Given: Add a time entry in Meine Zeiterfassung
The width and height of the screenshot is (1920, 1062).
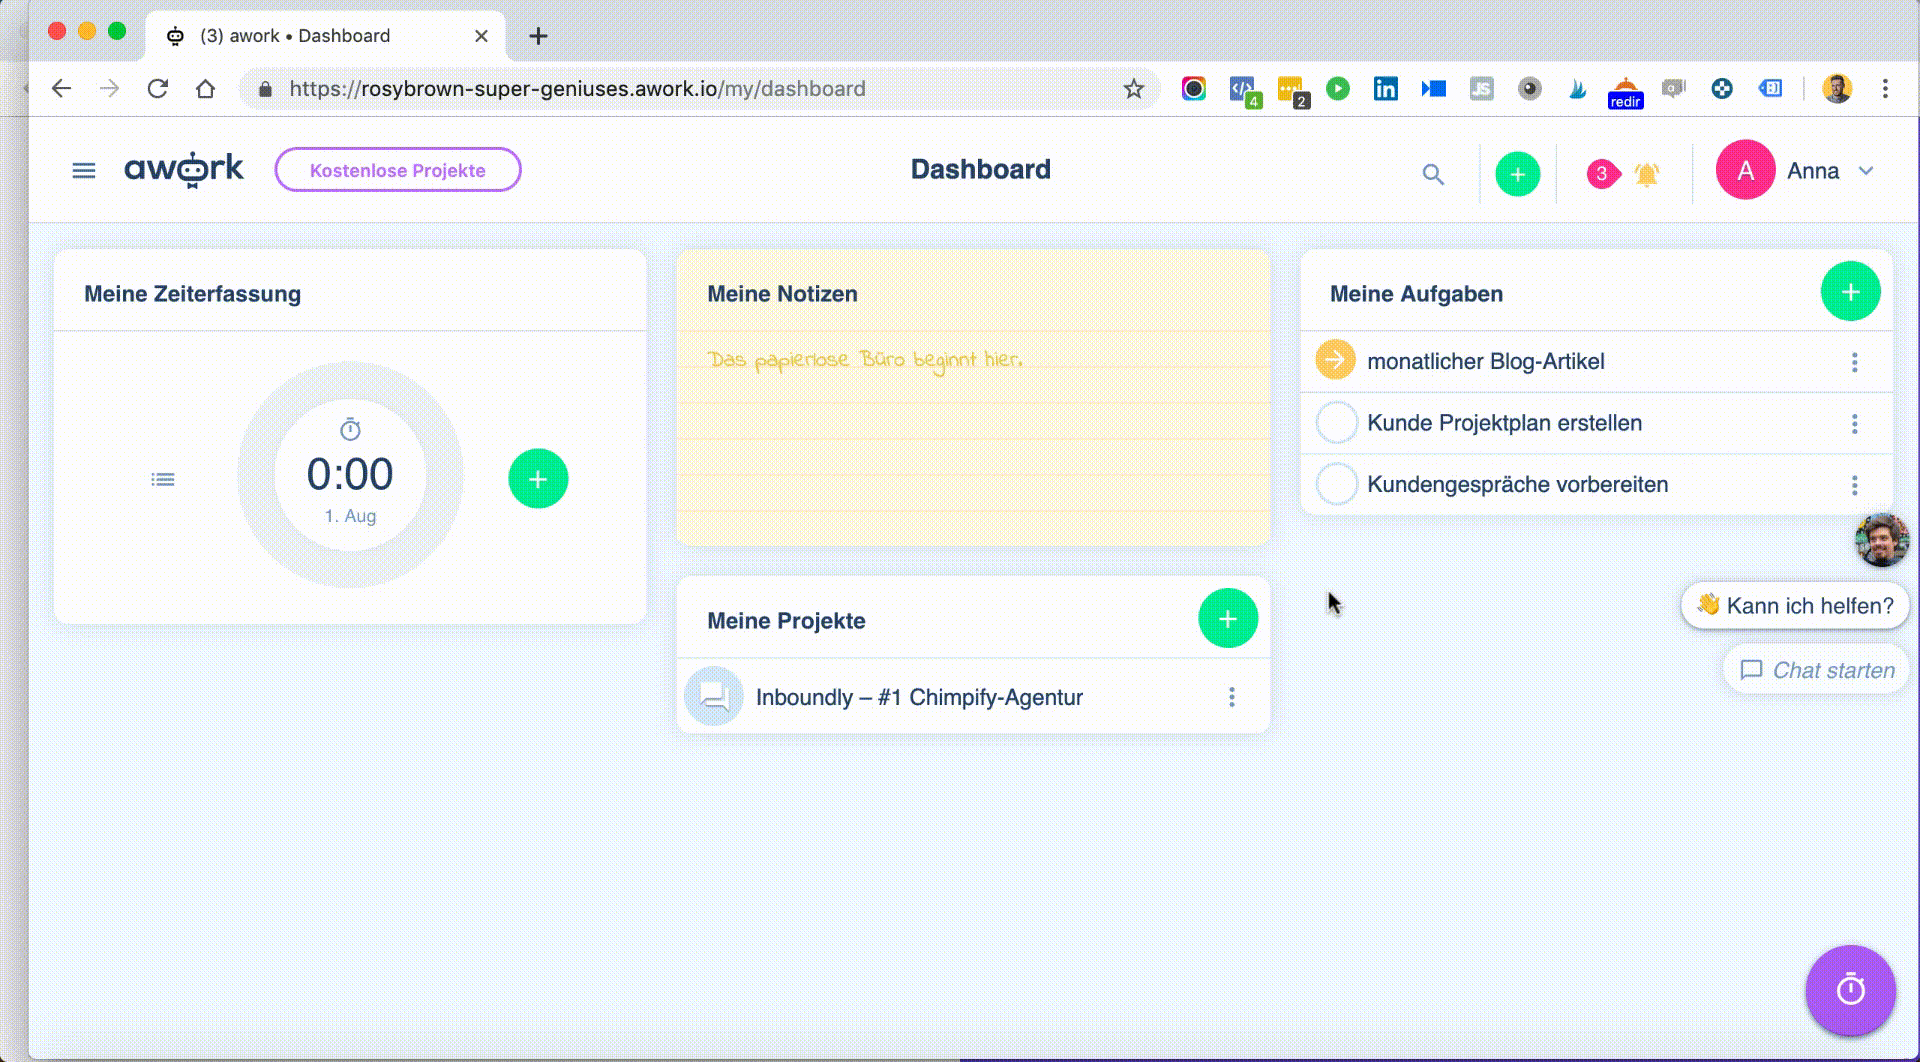Looking at the screenshot, I should click(538, 479).
